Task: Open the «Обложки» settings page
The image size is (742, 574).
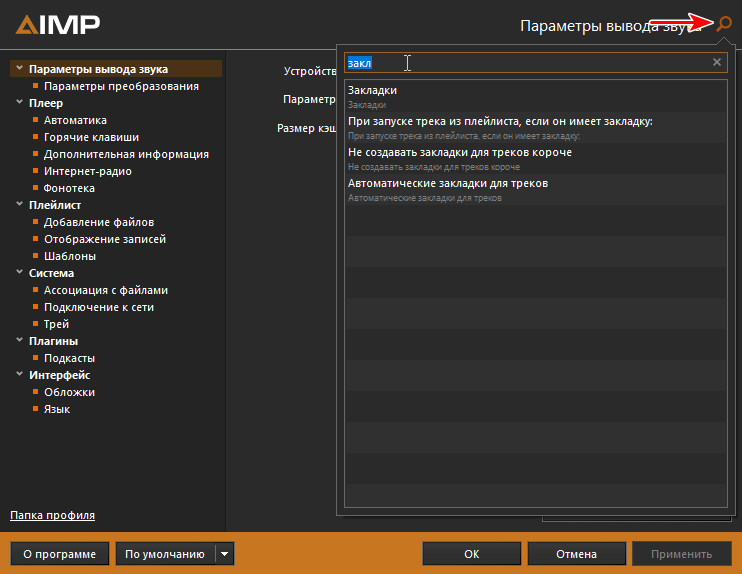Action: [70, 392]
